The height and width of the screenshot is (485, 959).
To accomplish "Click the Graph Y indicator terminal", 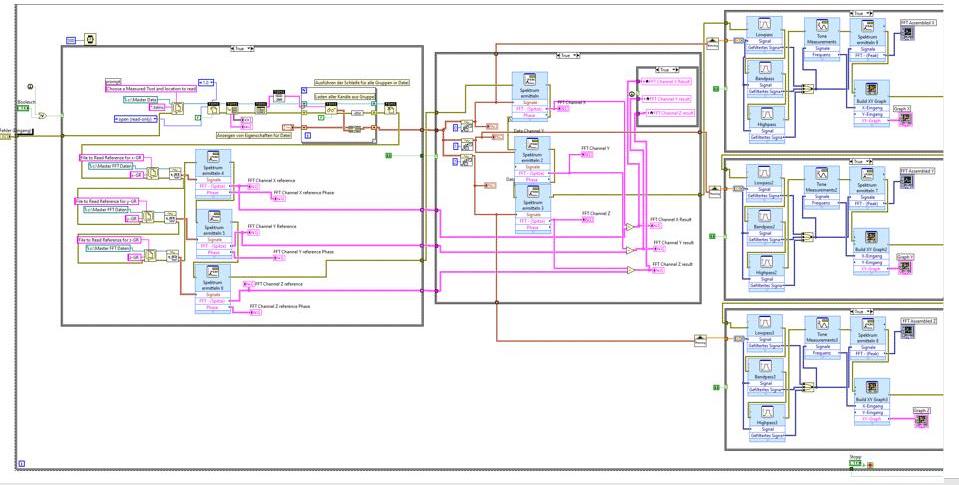I will tap(906, 267).
